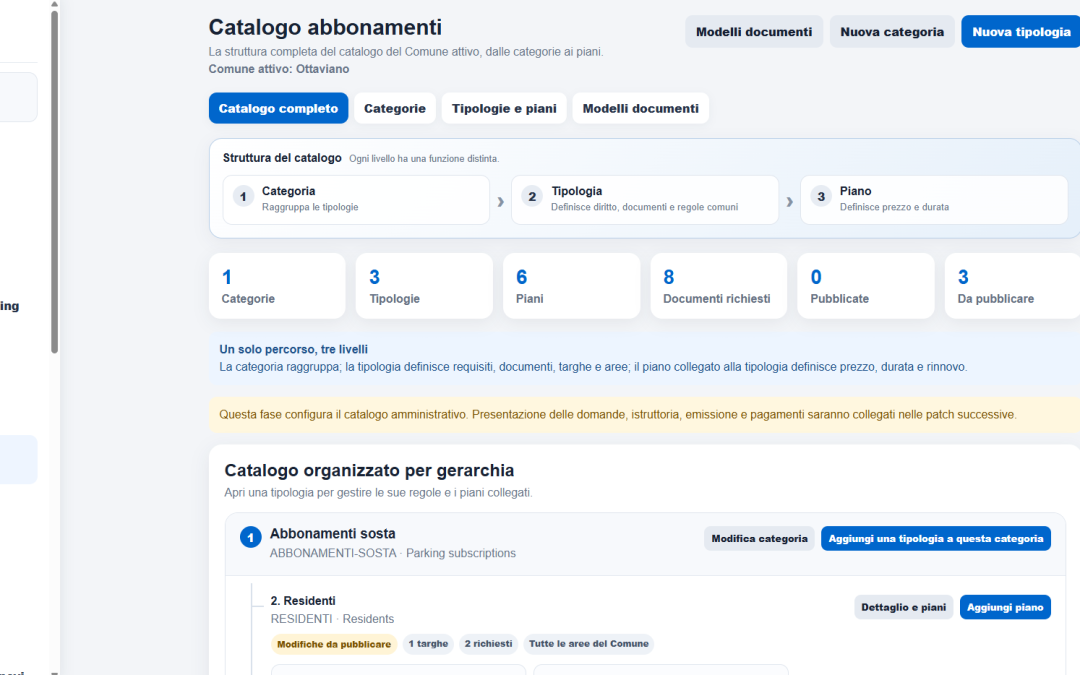The image size is (1080, 675).
Task: Click the chevron between Categoria and Tipologia
Action: click(501, 202)
